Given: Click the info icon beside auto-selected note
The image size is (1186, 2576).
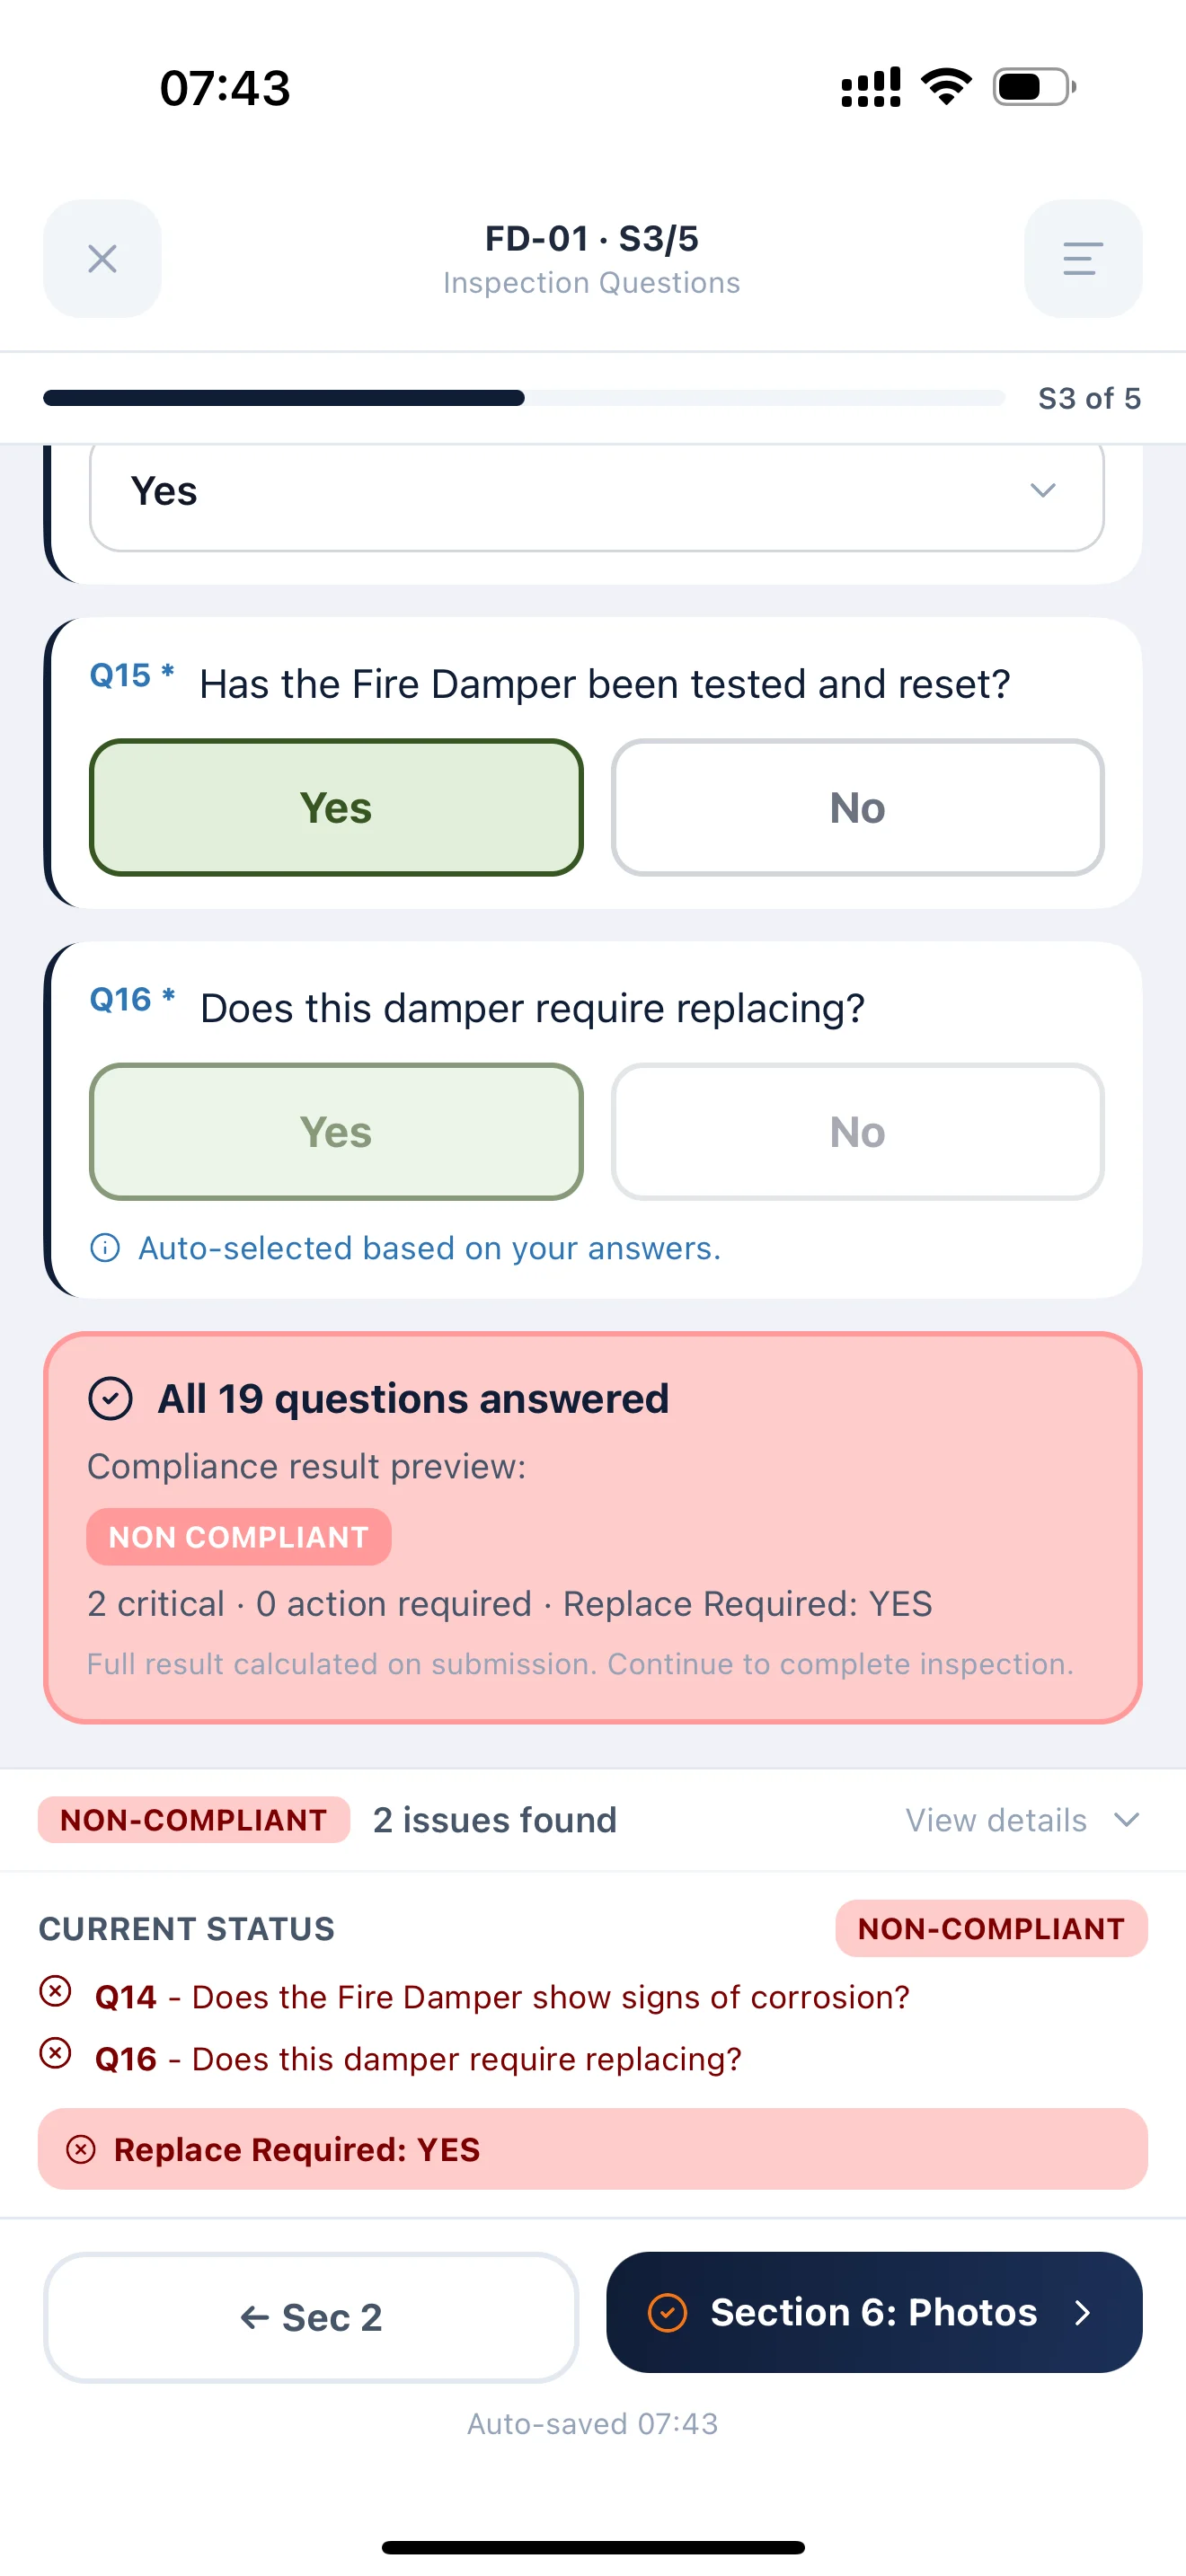Looking at the screenshot, I should coord(106,1248).
